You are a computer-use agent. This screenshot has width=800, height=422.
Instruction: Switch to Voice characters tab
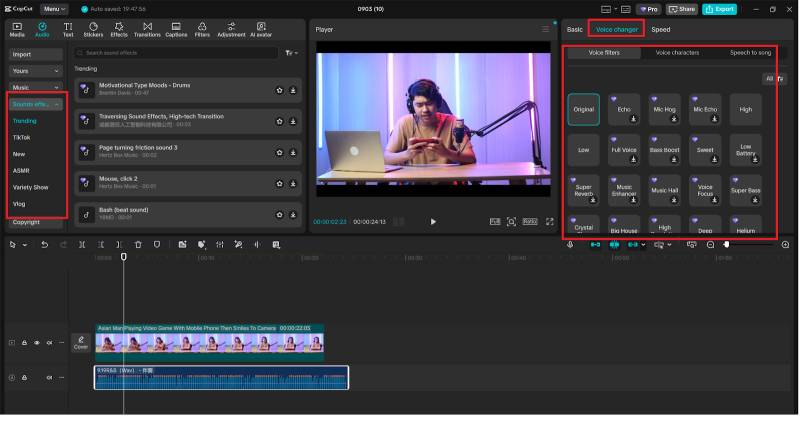(677, 53)
